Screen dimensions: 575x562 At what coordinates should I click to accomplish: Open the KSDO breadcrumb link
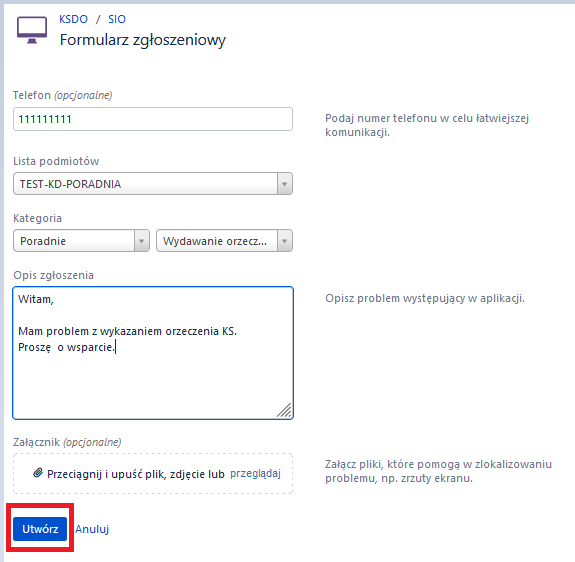pyautogui.click(x=74, y=19)
